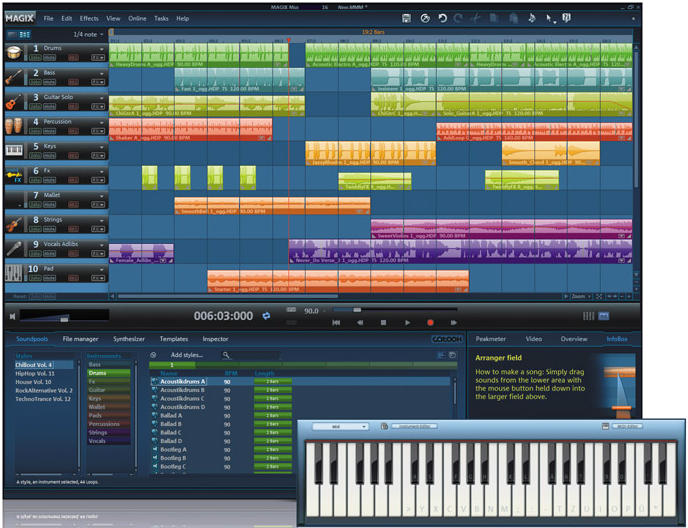
Task: Switch to the Peakmeter tab
Action: click(x=491, y=339)
